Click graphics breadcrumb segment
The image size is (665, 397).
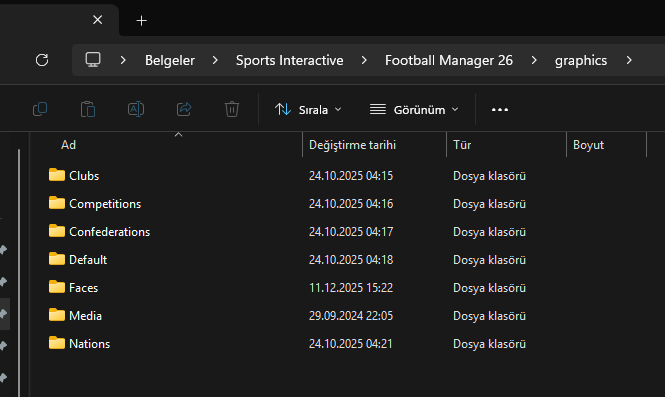pyautogui.click(x=581, y=61)
